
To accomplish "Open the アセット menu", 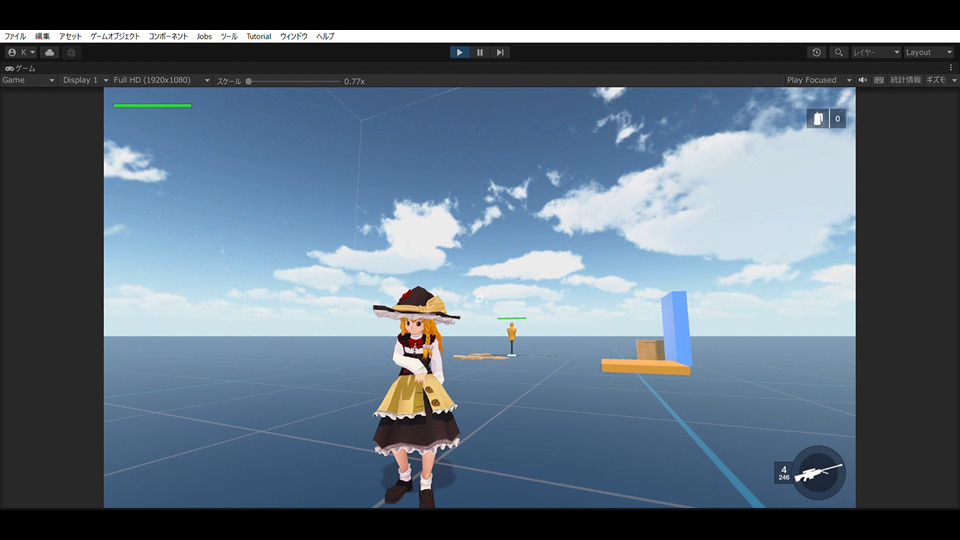I will click(70, 37).
